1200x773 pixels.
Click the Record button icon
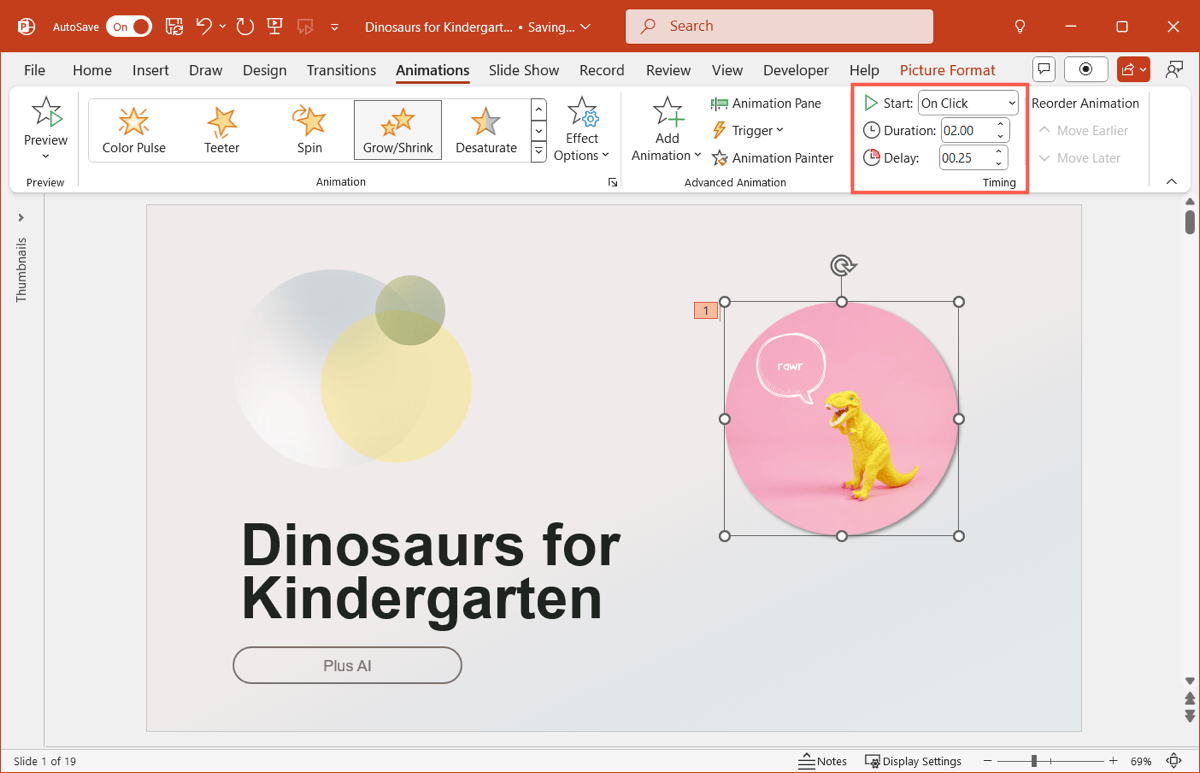[x=1086, y=69]
